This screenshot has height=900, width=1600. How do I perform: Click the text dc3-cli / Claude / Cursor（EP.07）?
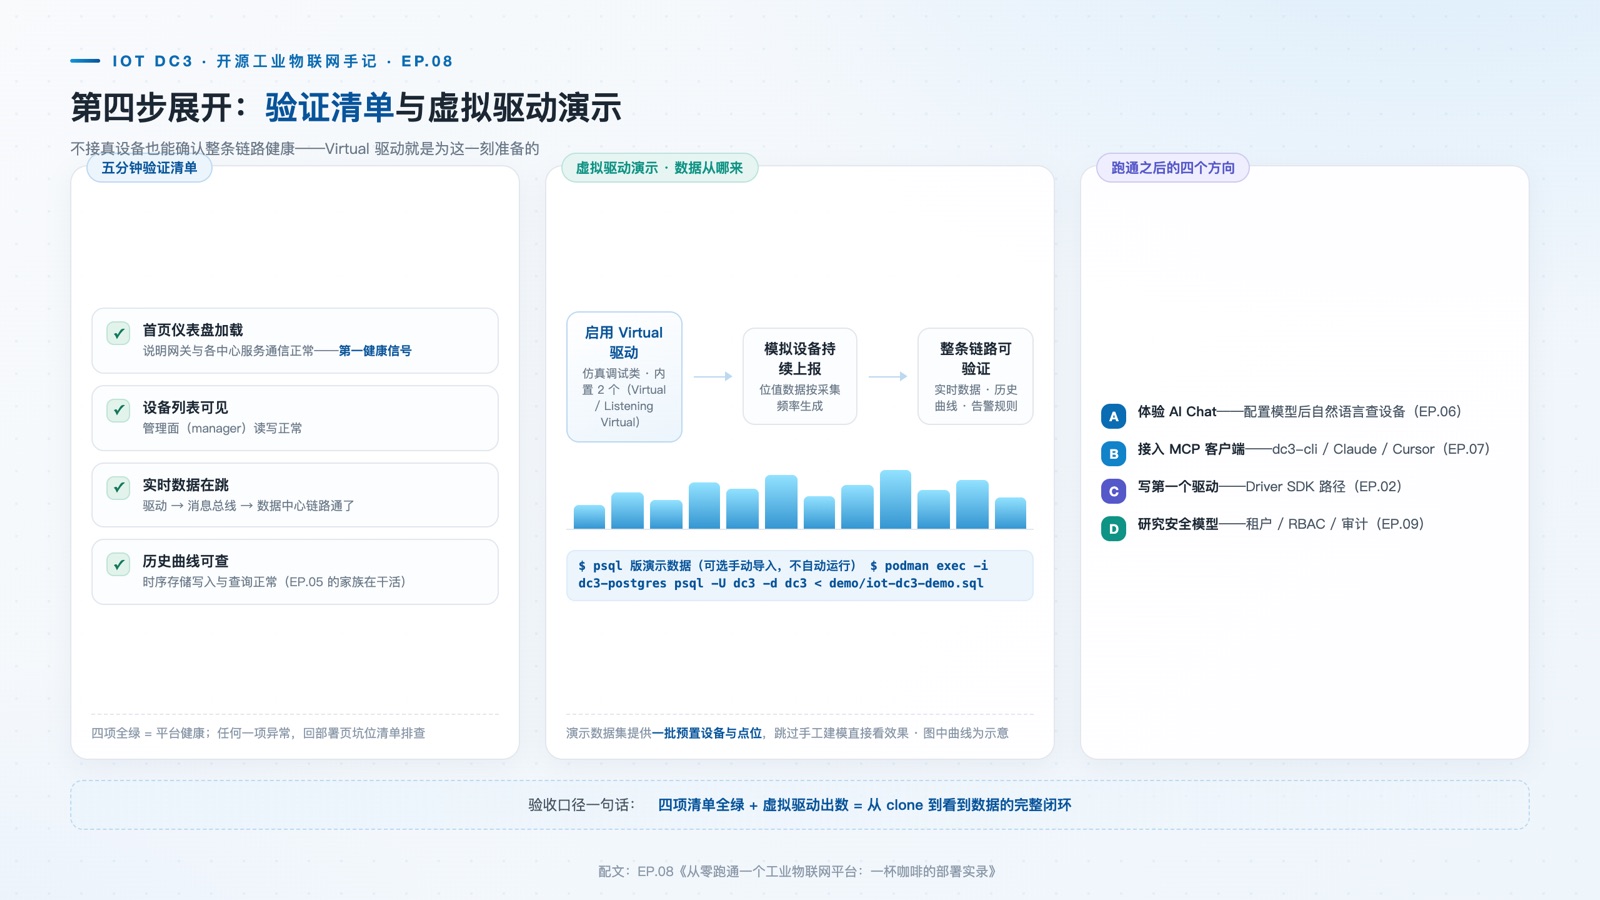1381,449
